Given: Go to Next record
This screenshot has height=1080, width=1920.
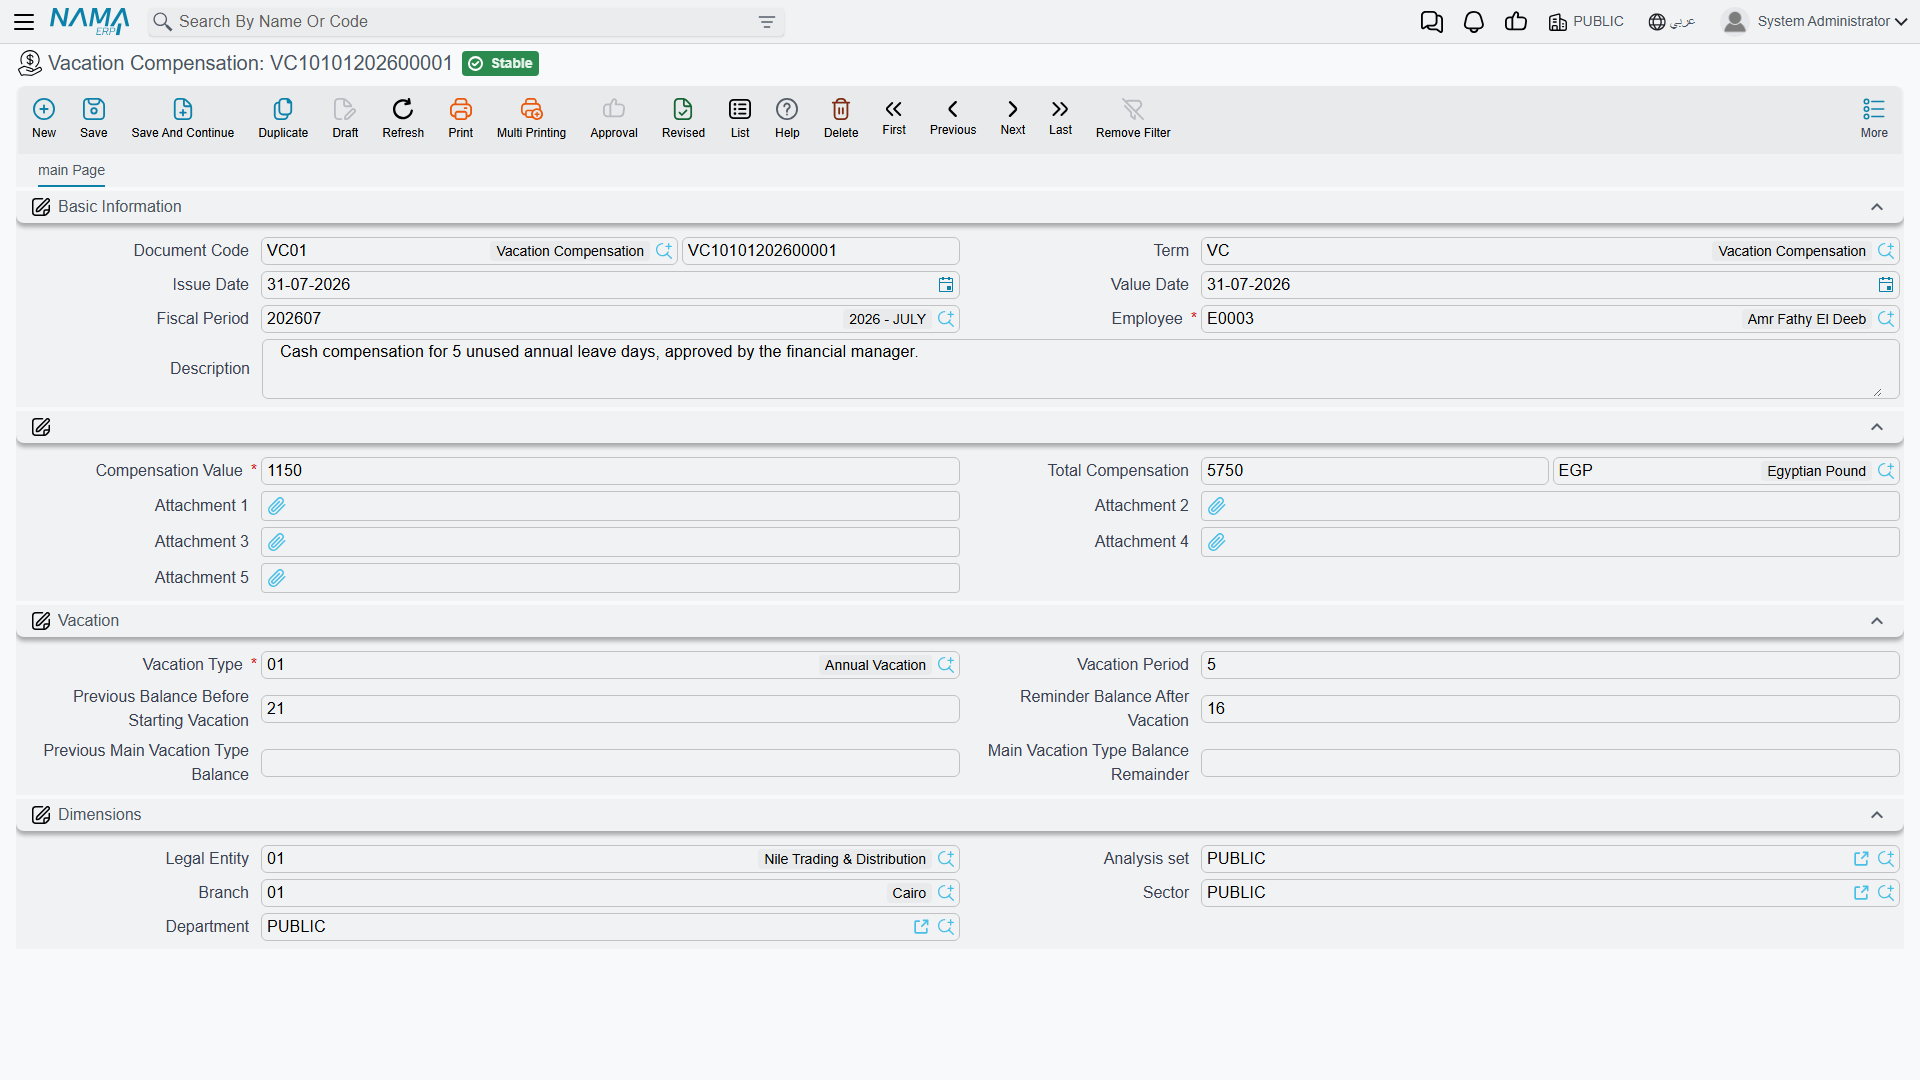Looking at the screenshot, I should pyautogui.click(x=1013, y=117).
